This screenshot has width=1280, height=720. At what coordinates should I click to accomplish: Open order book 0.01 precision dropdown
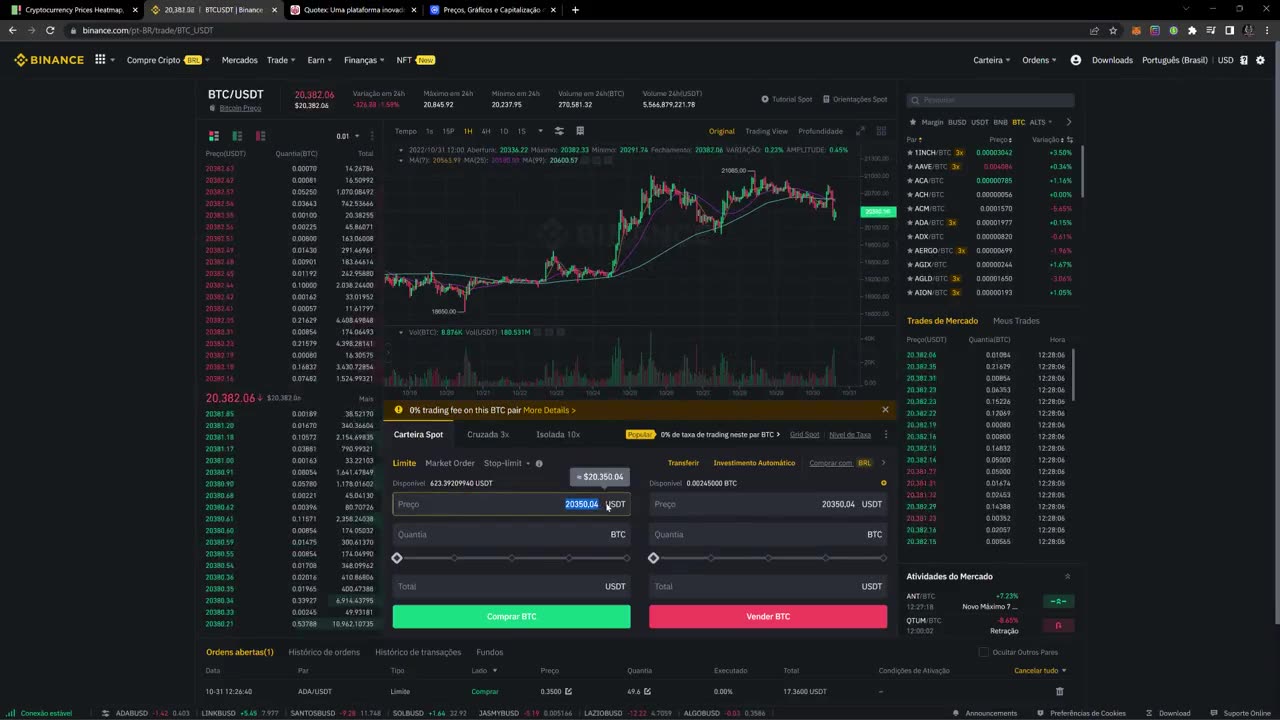[x=348, y=136]
